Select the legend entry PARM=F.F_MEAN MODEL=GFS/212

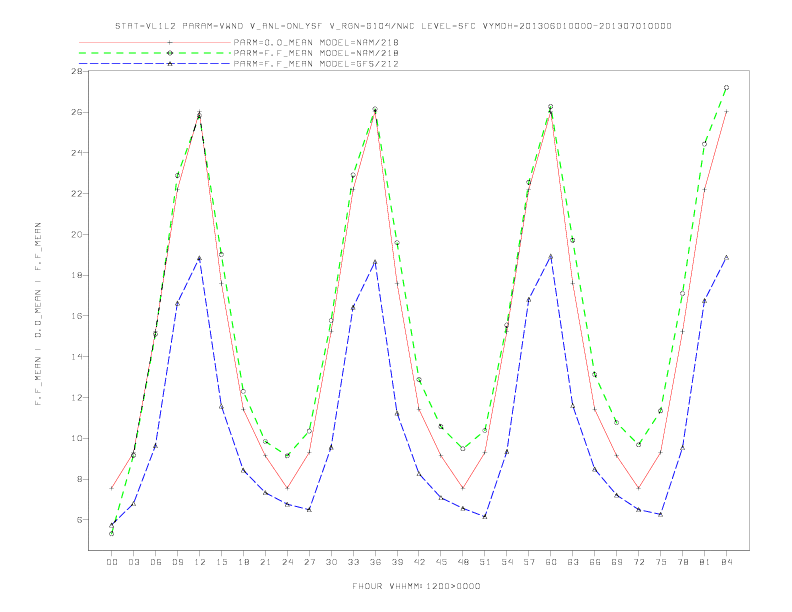pos(316,64)
